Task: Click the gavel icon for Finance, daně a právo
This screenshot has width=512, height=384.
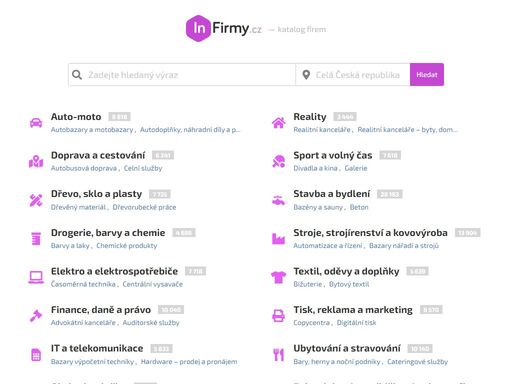Action: pyautogui.click(x=36, y=316)
